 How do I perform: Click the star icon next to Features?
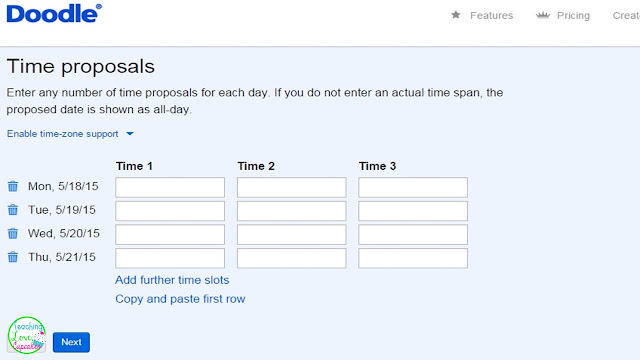tap(456, 15)
